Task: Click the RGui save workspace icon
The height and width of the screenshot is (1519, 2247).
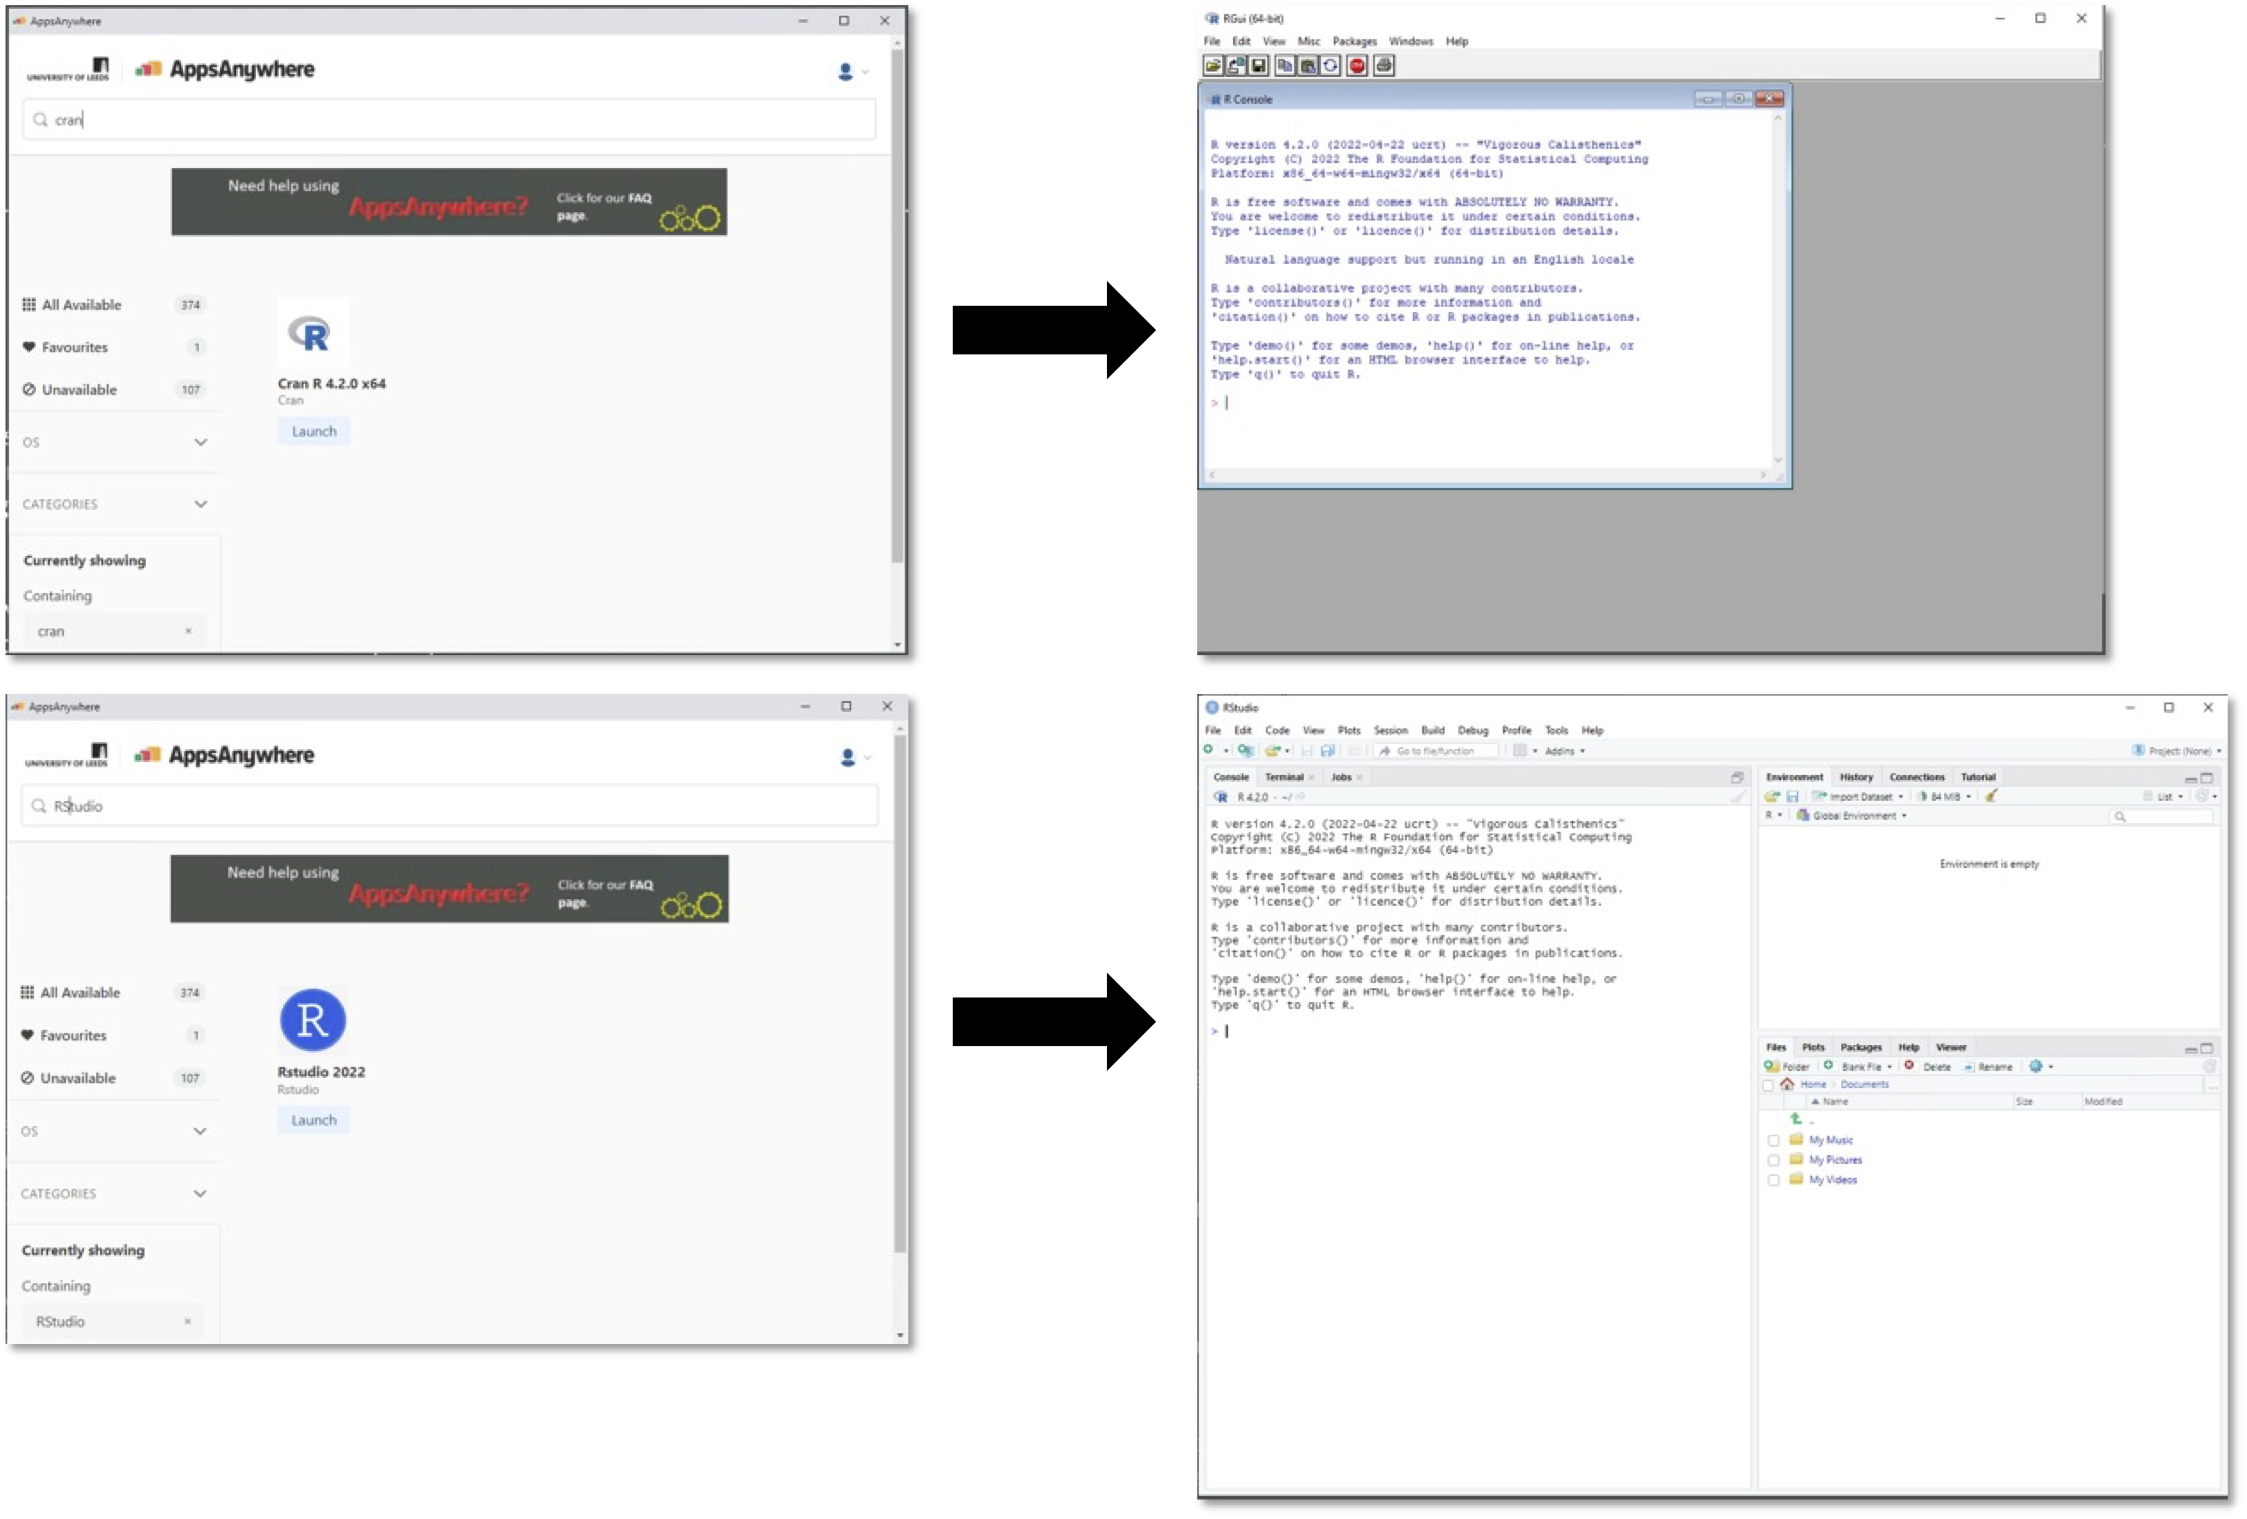Action: pyautogui.click(x=1259, y=66)
